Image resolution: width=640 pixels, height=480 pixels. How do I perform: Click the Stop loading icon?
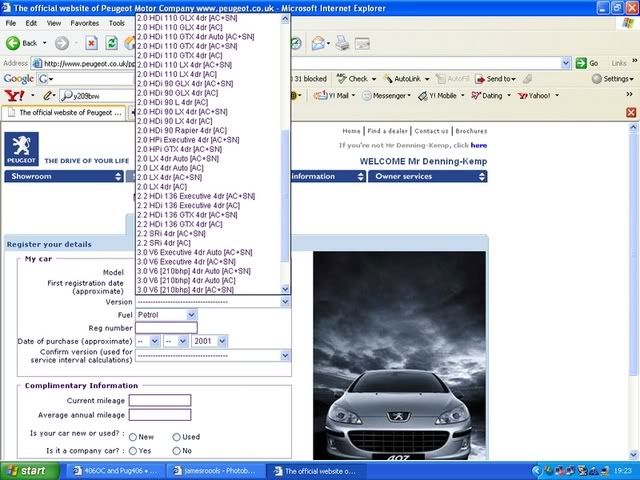tap(91, 43)
